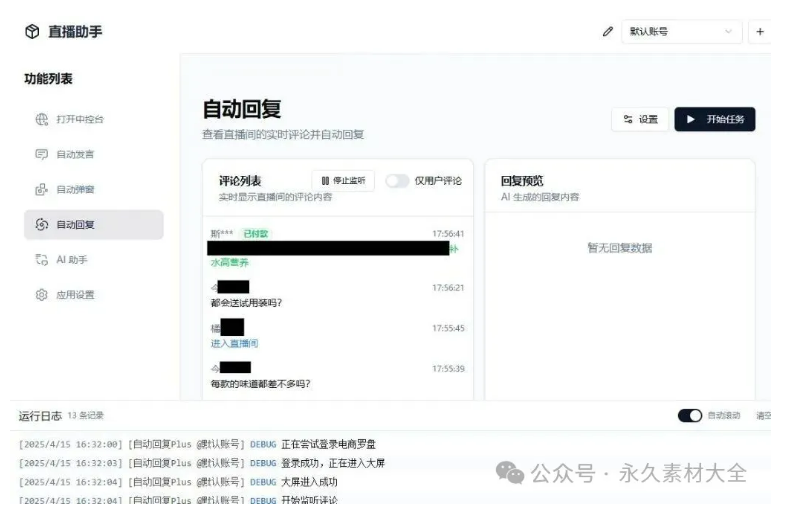The image size is (801, 519).
Task: Click the pencil edit icon beside account
Action: tap(607, 32)
